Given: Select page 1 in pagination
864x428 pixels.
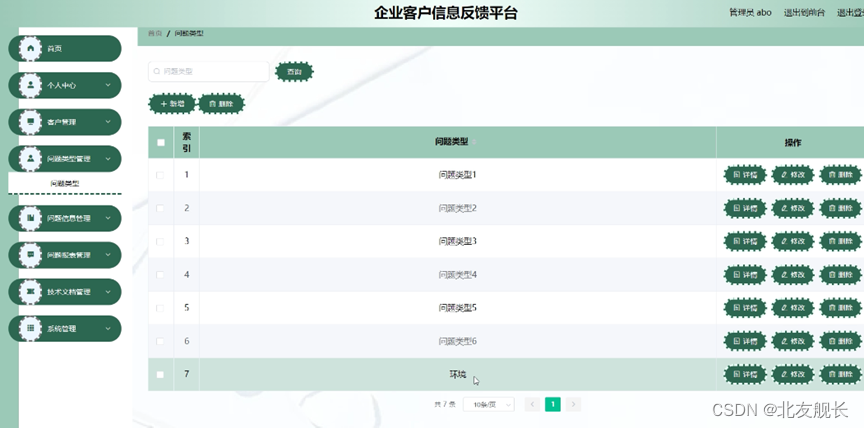Looking at the screenshot, I should point(553,405).
